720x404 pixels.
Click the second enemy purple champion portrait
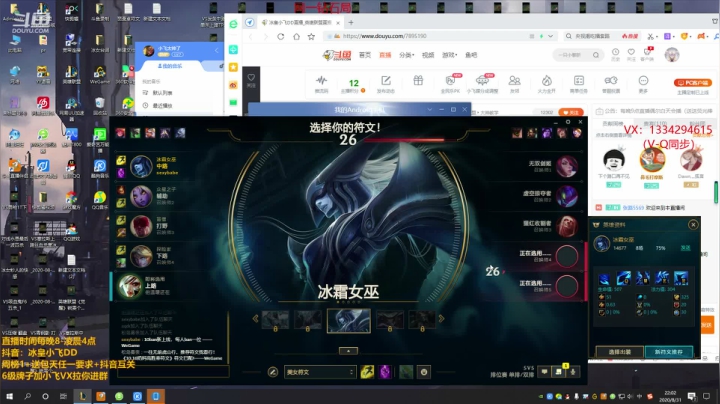click(x=567, y=196)
